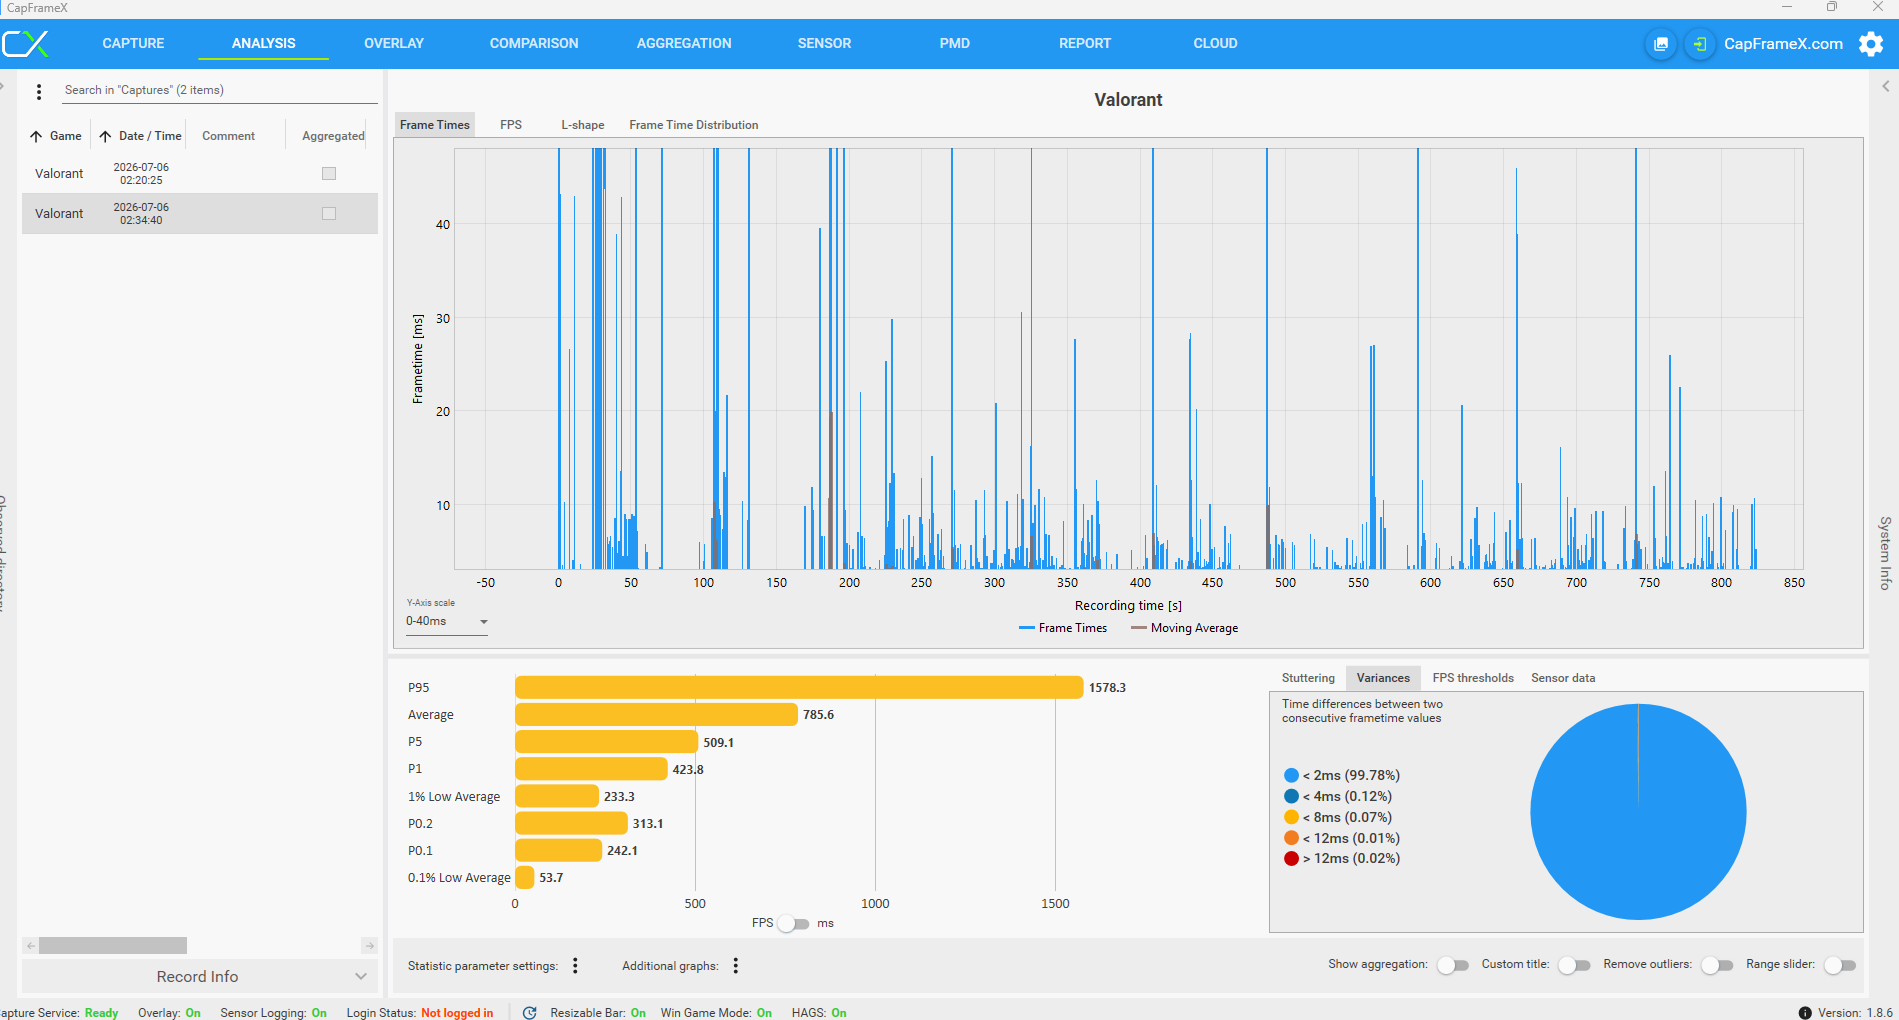The image size is (1899, 1020).
Task: Open the Y-Axis scale dropdown
Action: 447,622
